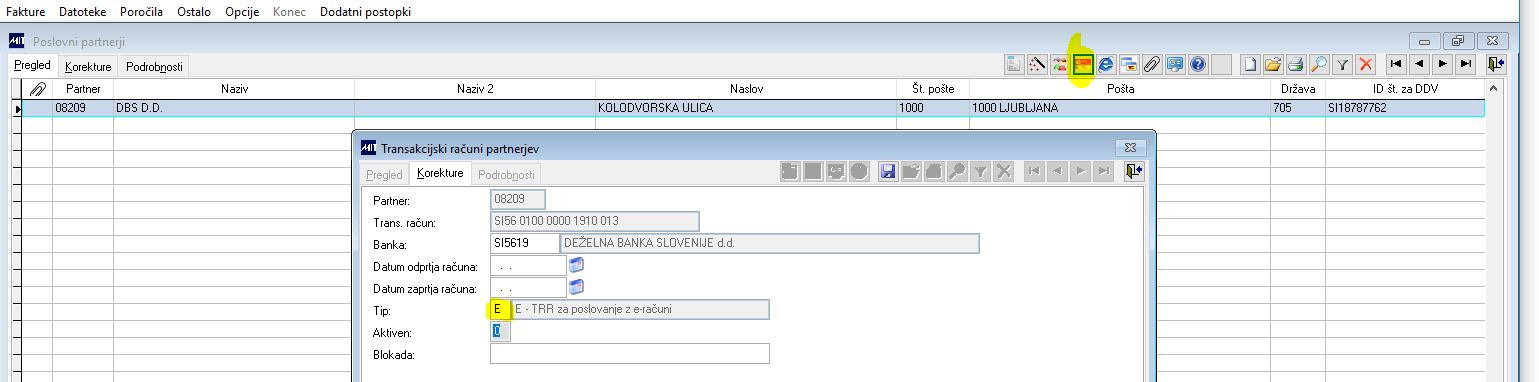The width and height of the screenshot is (1539, 382).
Task: Click the magnifier search icon in main toolbar
Action: pos(1320,64)
